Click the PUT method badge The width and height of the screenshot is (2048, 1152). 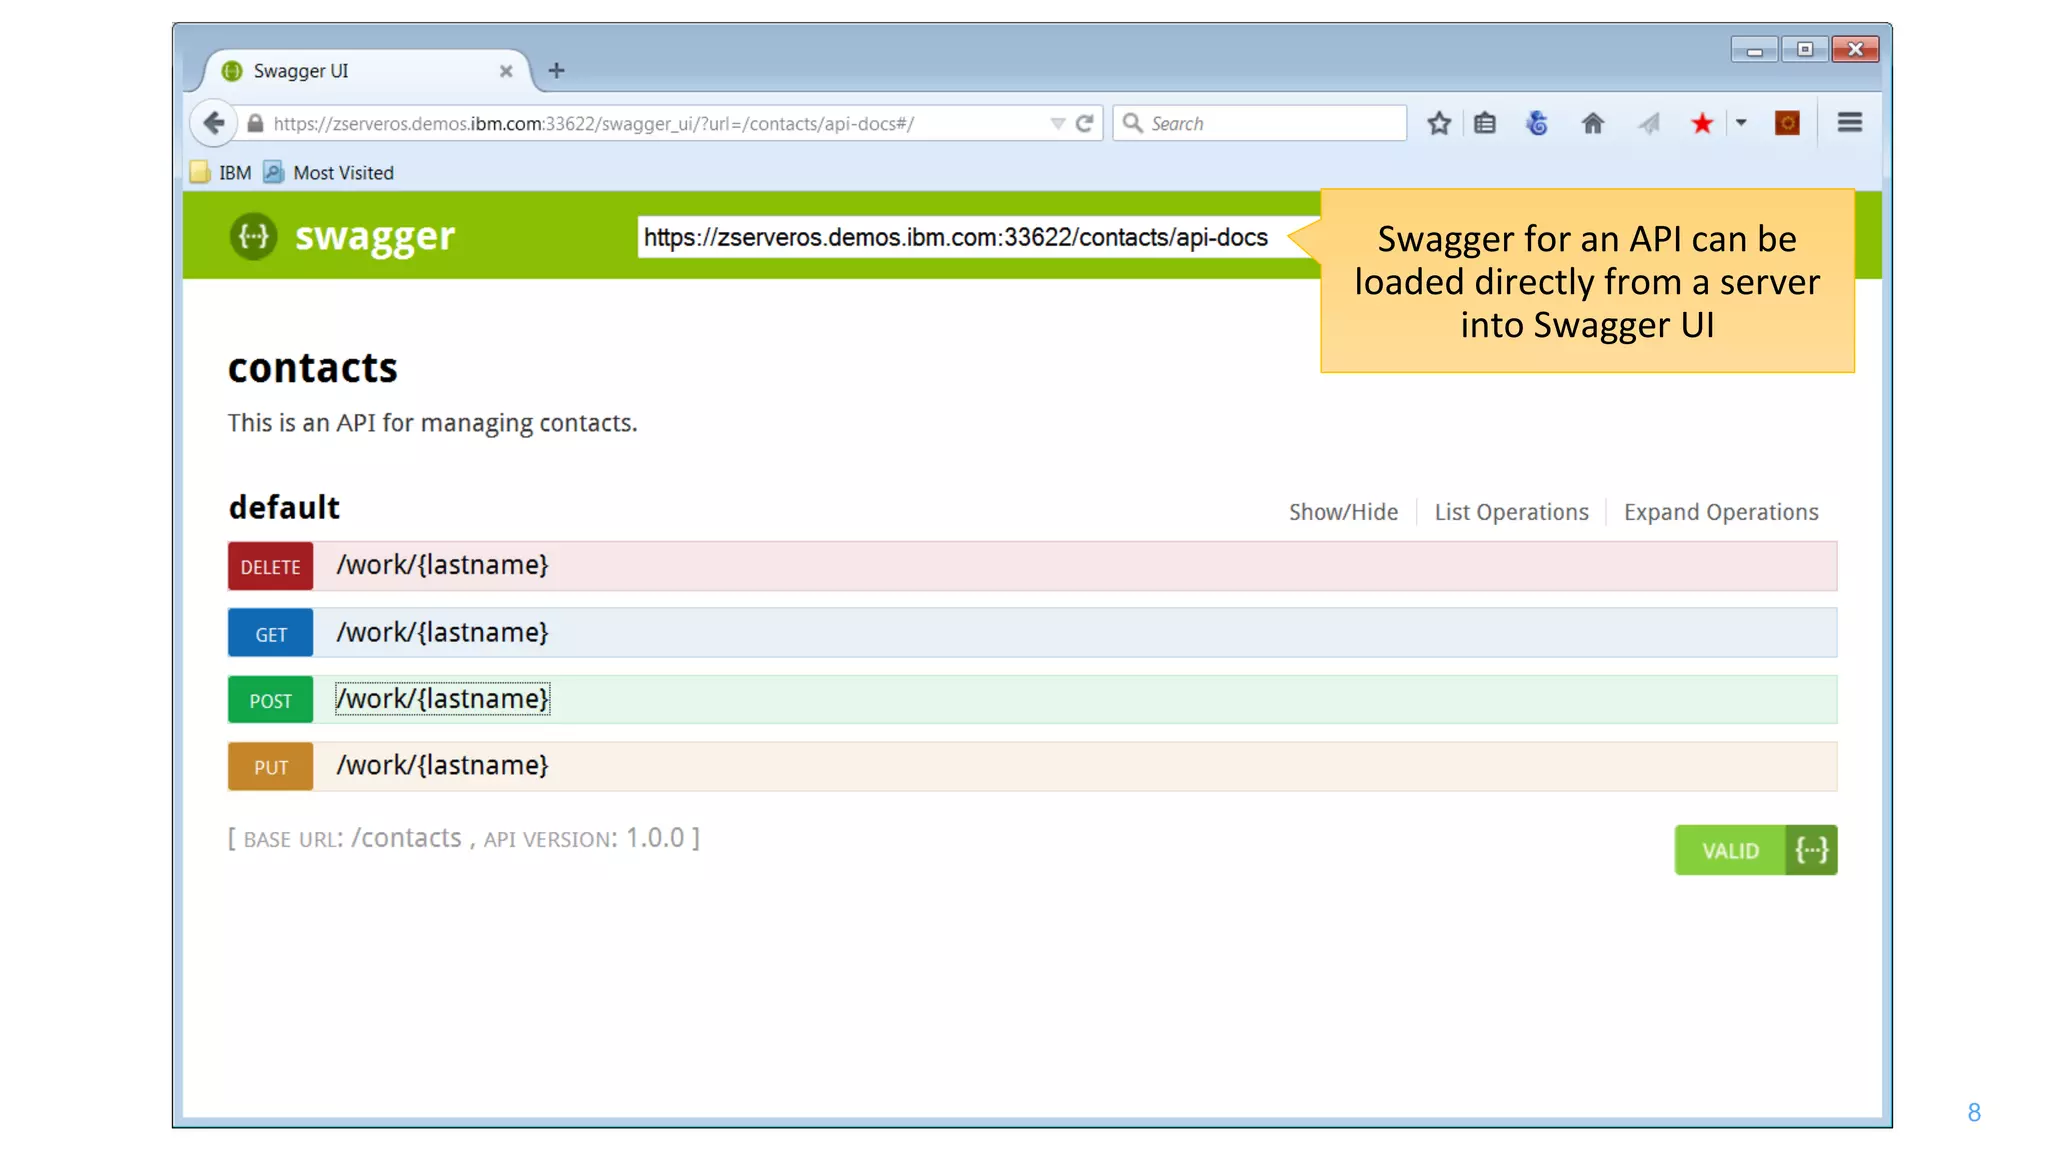(270, 767)
